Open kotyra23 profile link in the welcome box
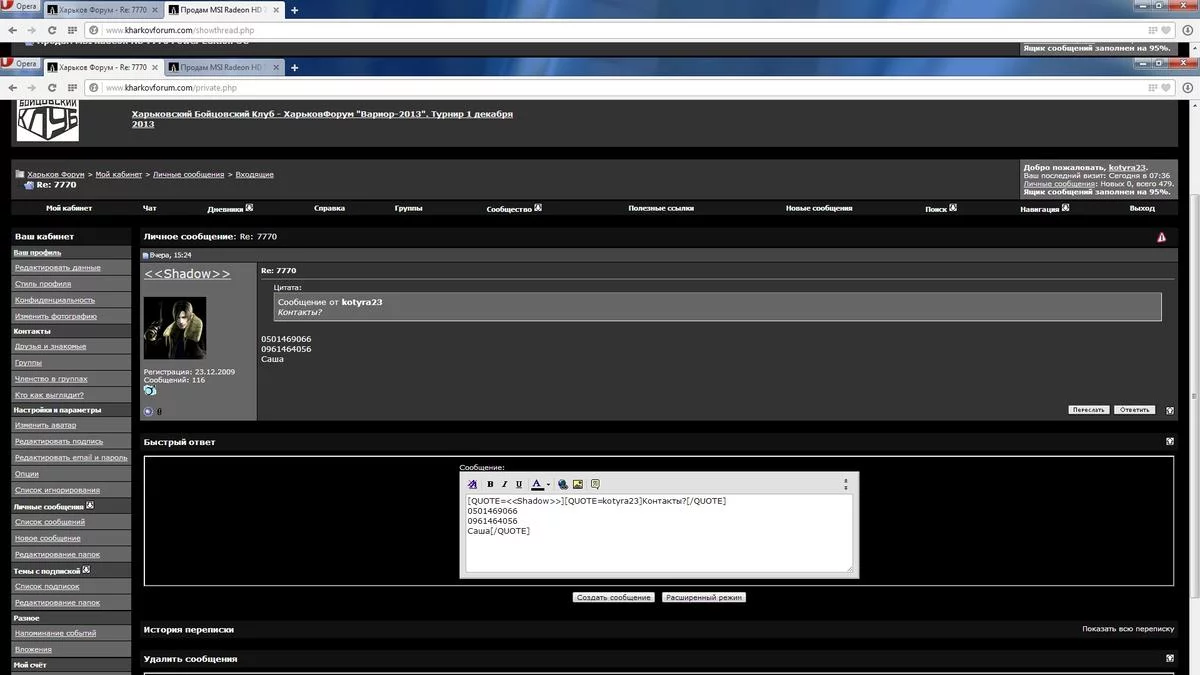Screen dimensions: 1200x675 click(x=1127, y=167)
